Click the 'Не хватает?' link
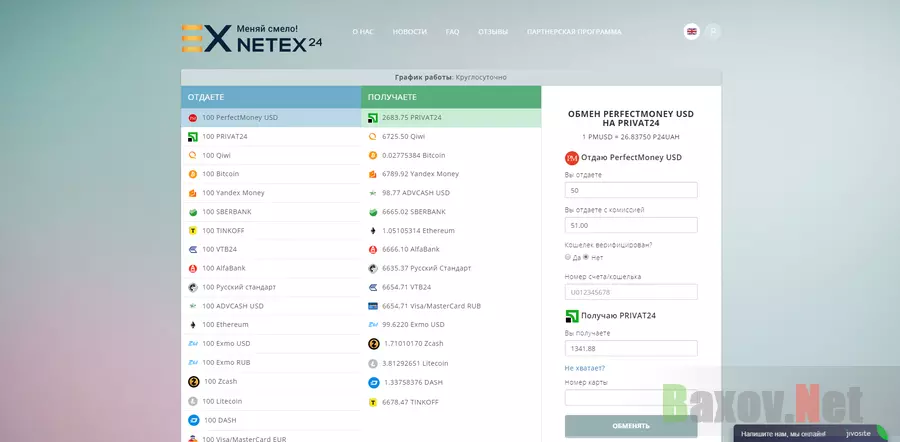This screenshot has width=900, height=442. click(585, 368)
